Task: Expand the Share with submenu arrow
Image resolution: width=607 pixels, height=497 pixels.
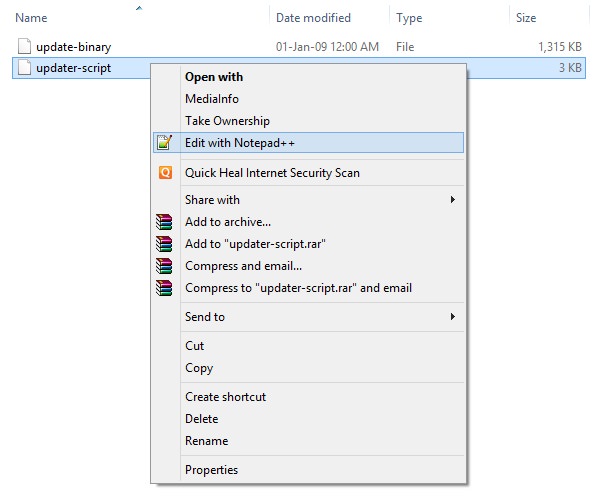Action: pyautogui.click(x=452, y=200)
